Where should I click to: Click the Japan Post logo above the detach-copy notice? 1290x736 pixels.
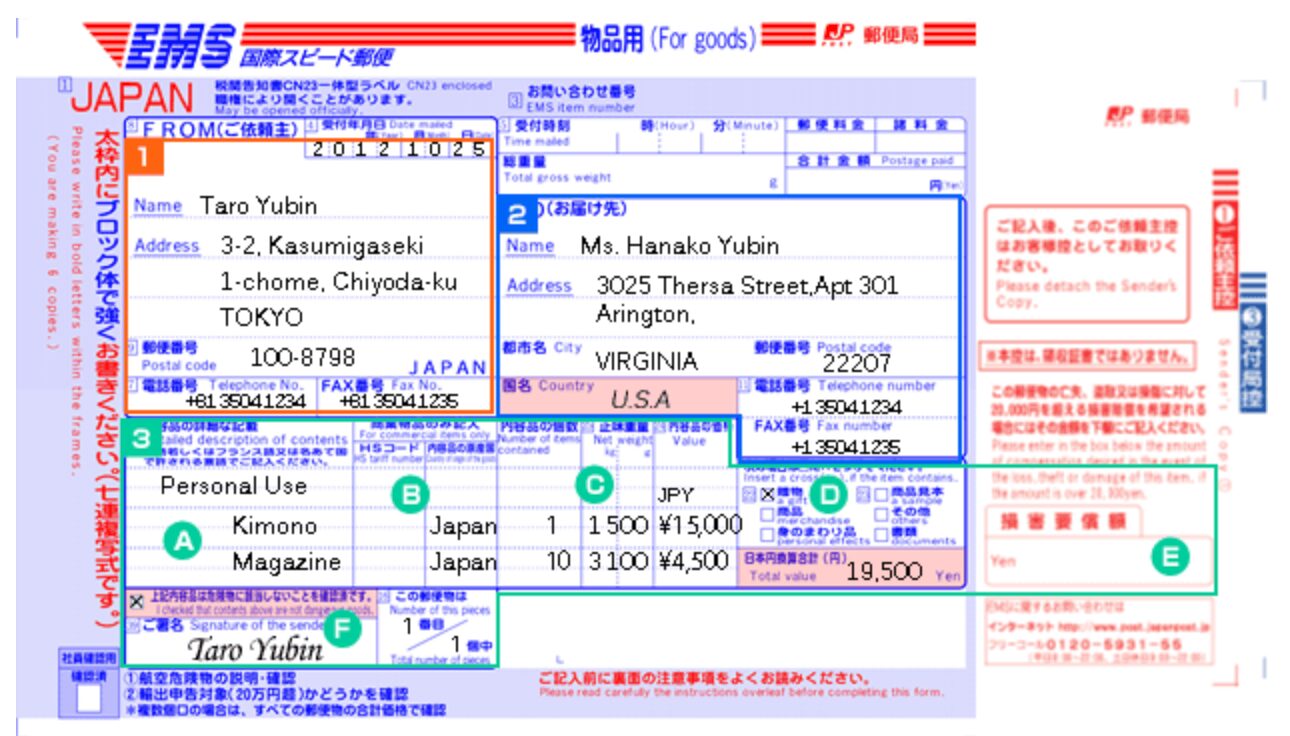1119,116
